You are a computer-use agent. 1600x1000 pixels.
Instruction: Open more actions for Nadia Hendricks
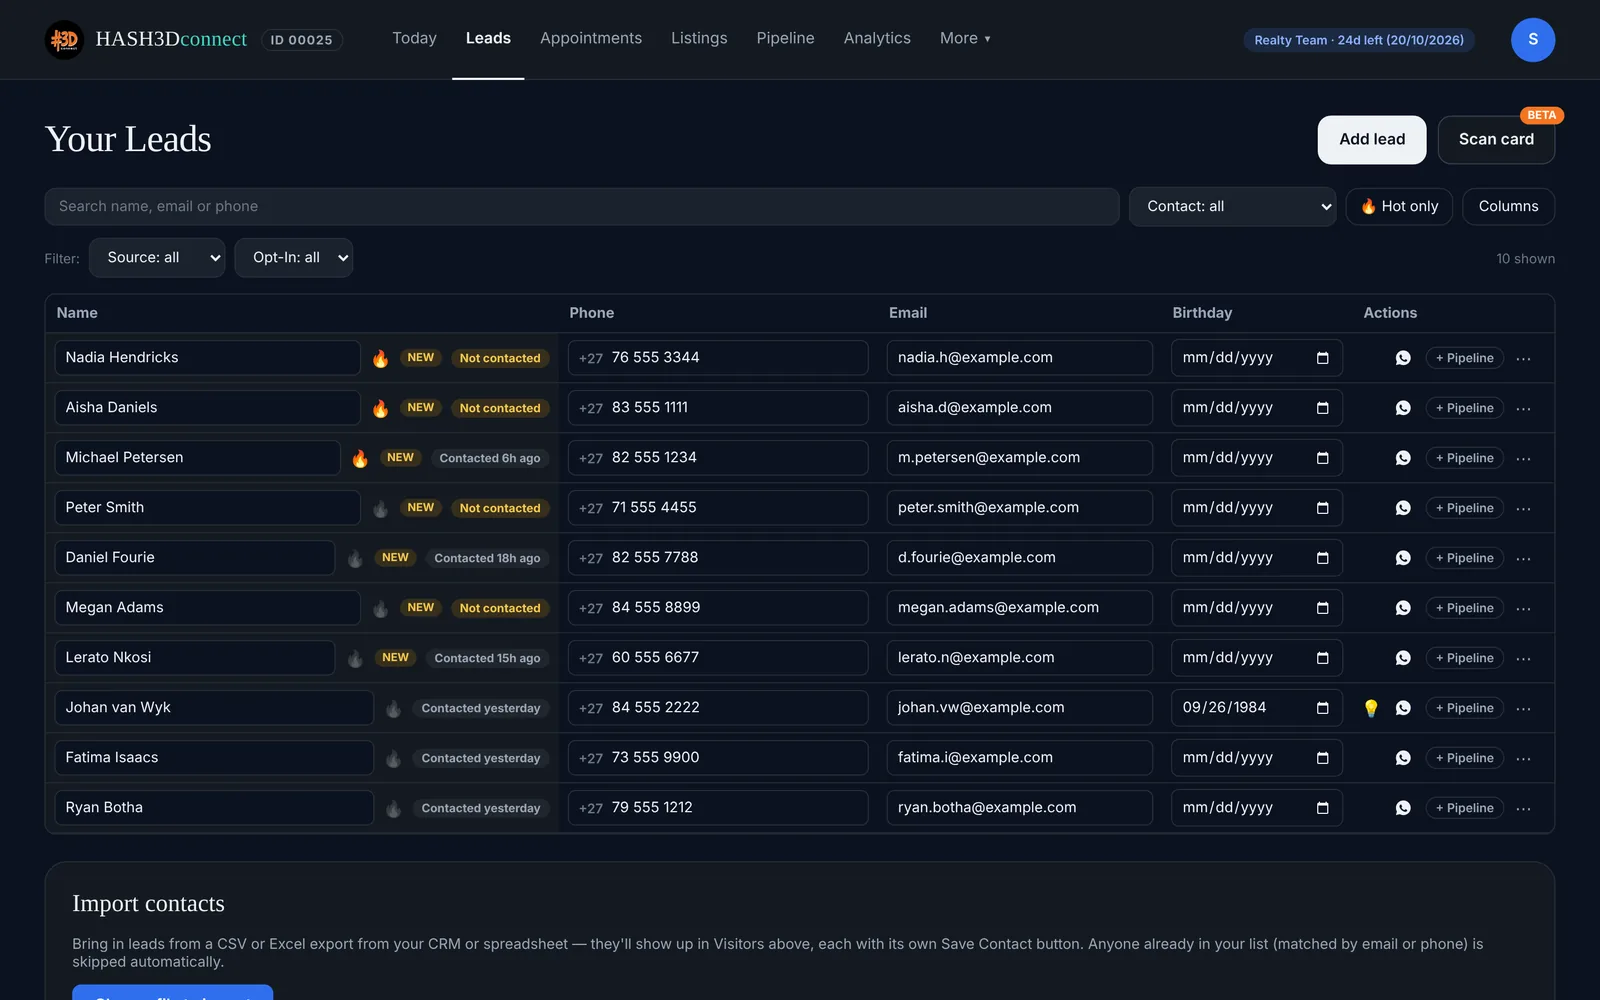click(1523, 358)
